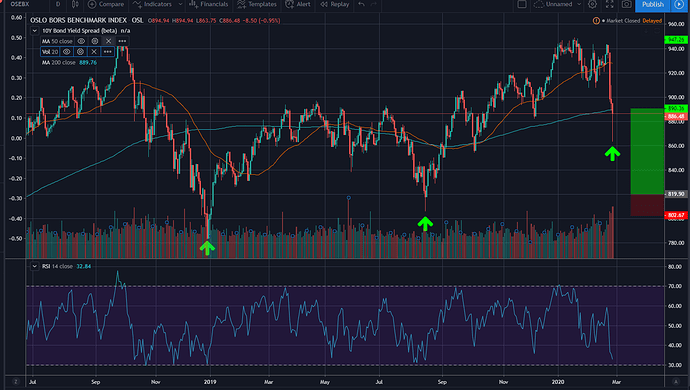Open the Unnamed layout dropdown
This screenshot has height=390, width=690.
pyautogui.click(x=558, y=4)
